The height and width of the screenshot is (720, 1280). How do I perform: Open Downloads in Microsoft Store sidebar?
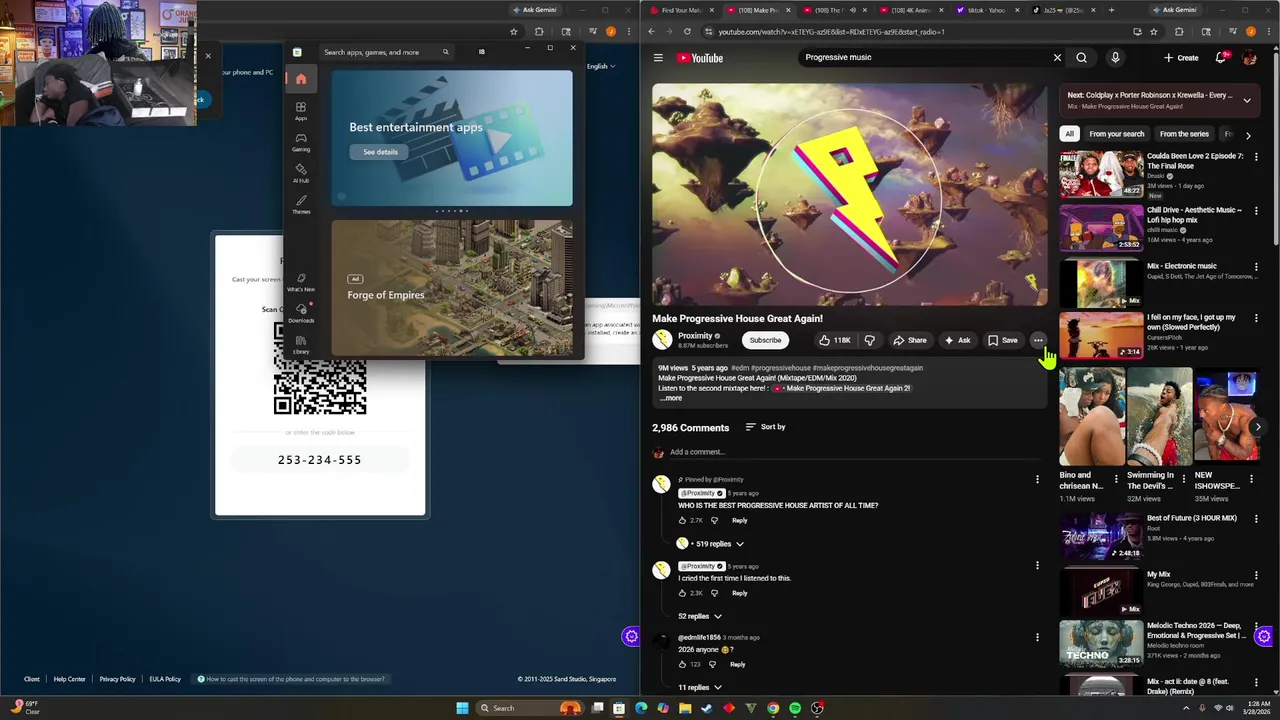pyautogui.click(x=300, y=313)
